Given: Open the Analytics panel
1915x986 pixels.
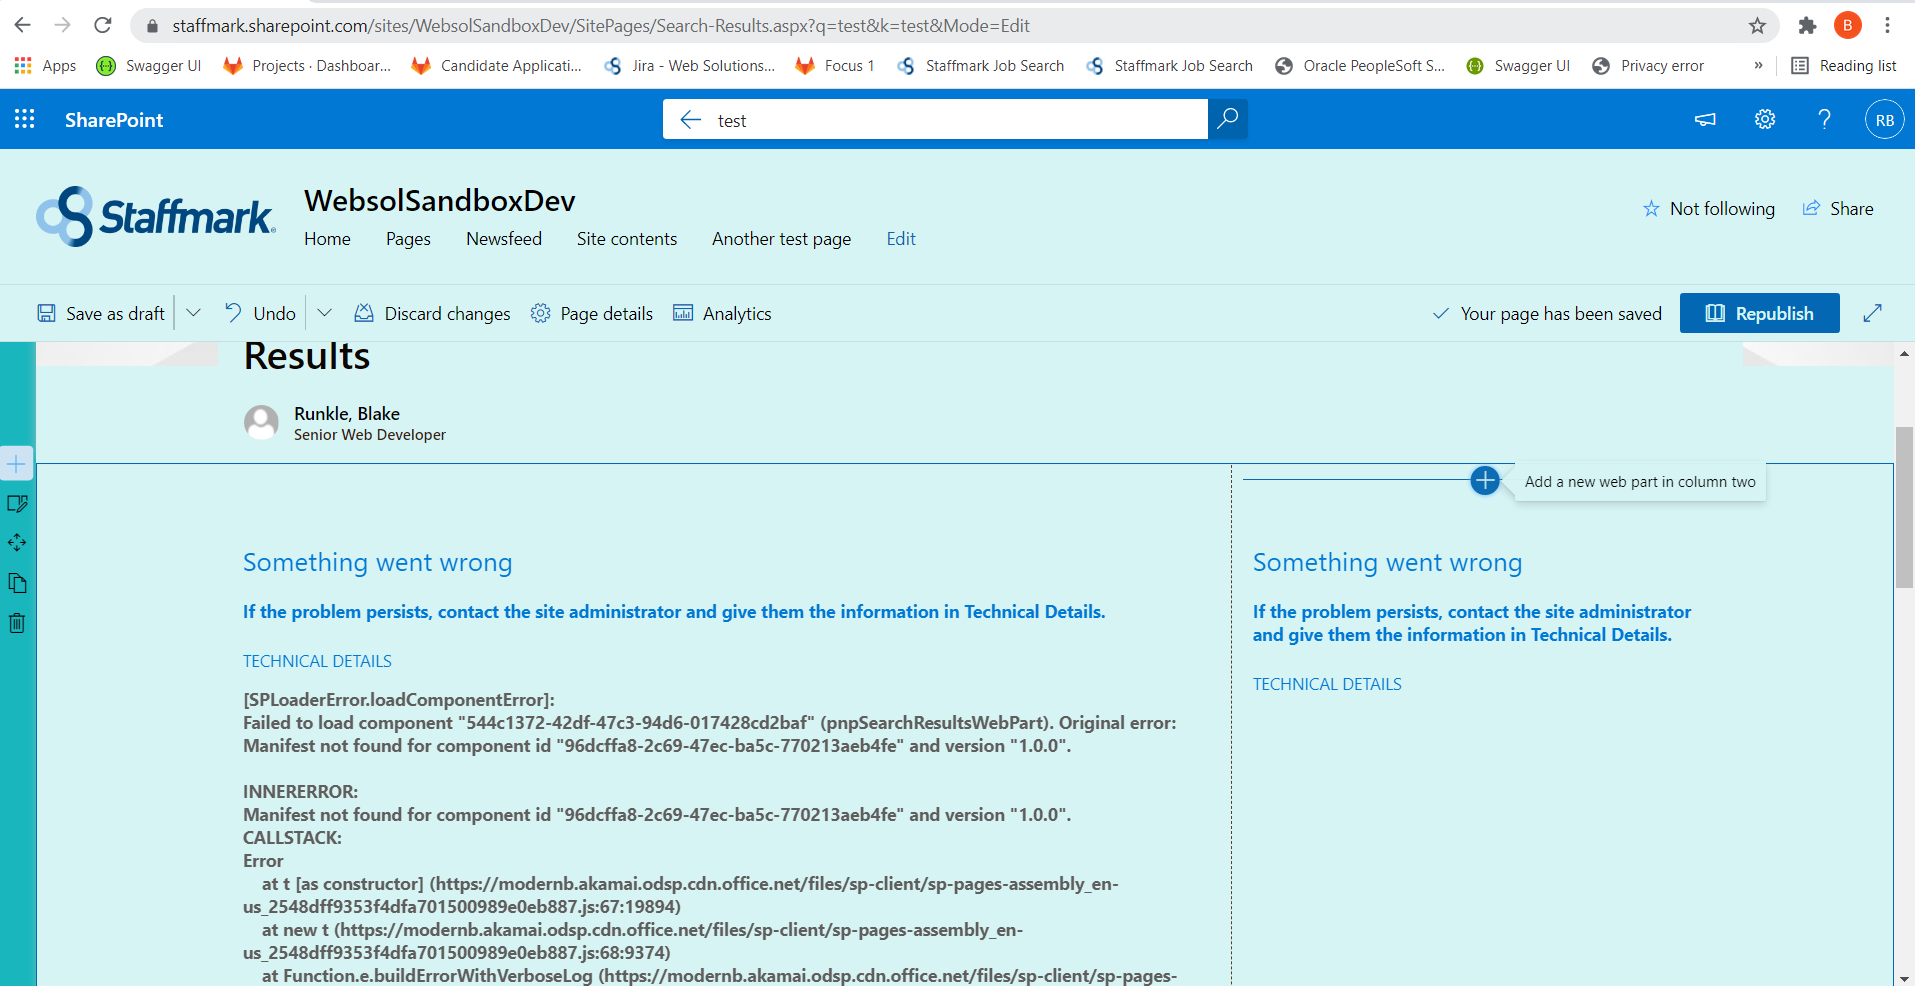Looking at the screenshot, I should coord(722,313).
